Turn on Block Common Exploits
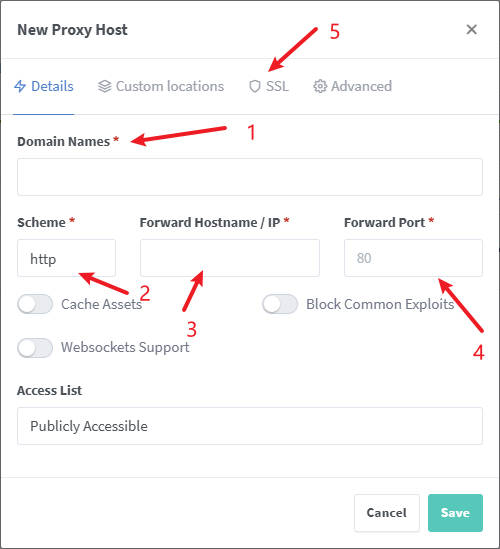This screenshot has width=500, height=549. pos(280,304)
